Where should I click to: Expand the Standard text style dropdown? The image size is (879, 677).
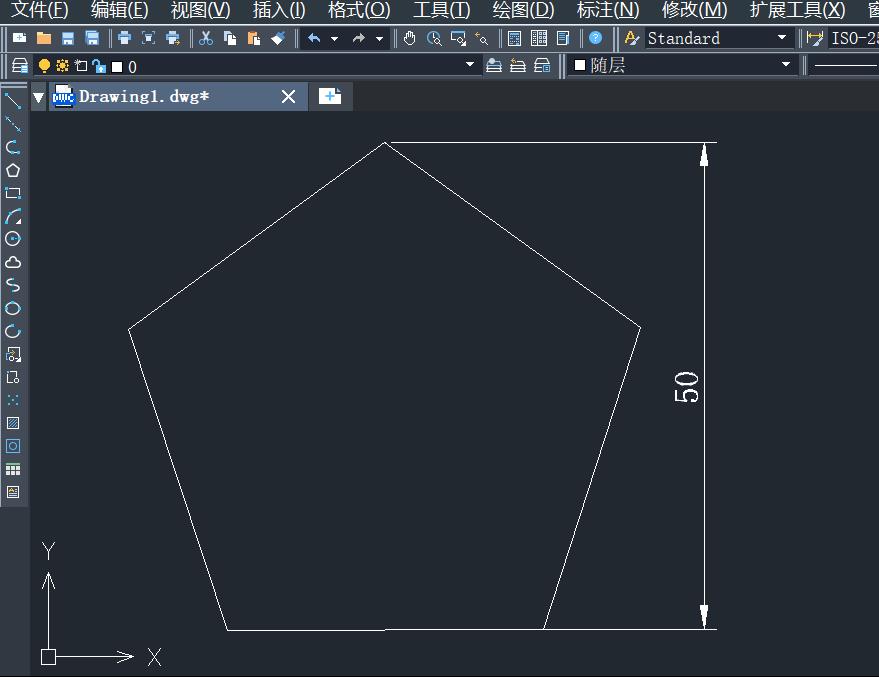[x=782, y=38]
